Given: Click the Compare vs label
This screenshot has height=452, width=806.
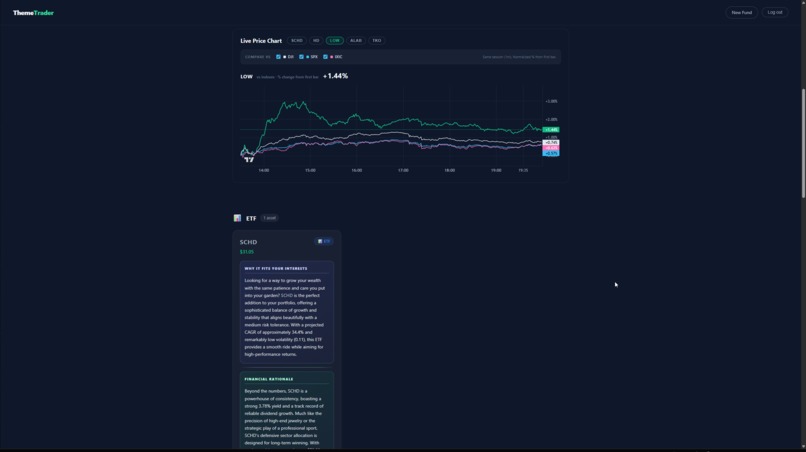Looking at the screenshot, I should [258, 57].
